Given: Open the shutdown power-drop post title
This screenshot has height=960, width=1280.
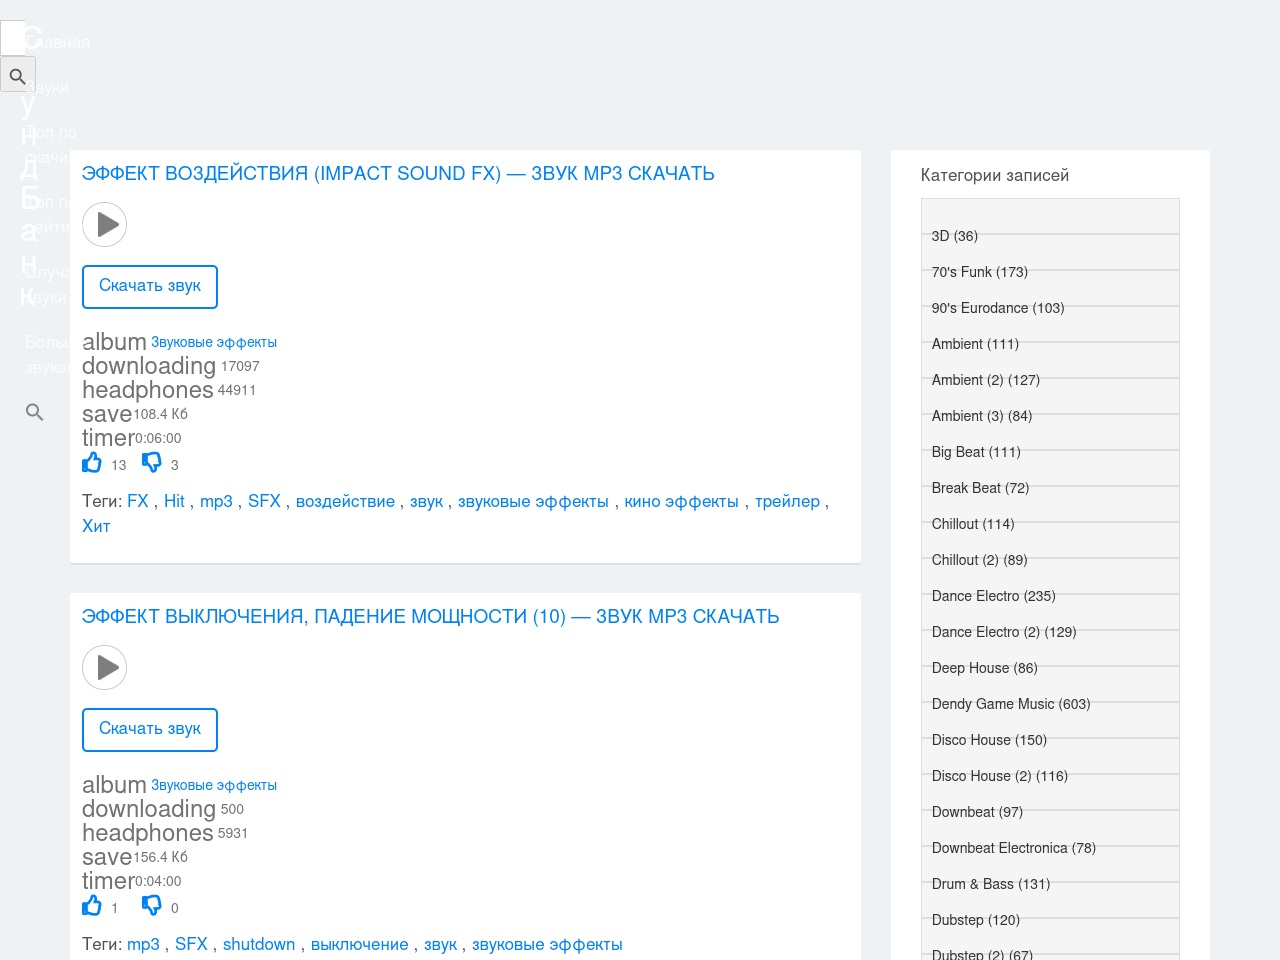Looking at the screenshot, I should pos(430,616).
